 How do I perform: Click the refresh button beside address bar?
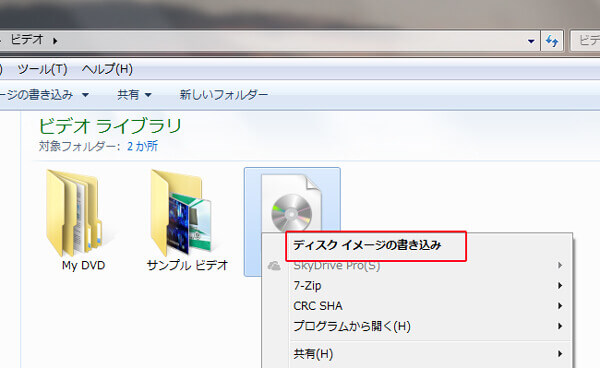(552, 41)
